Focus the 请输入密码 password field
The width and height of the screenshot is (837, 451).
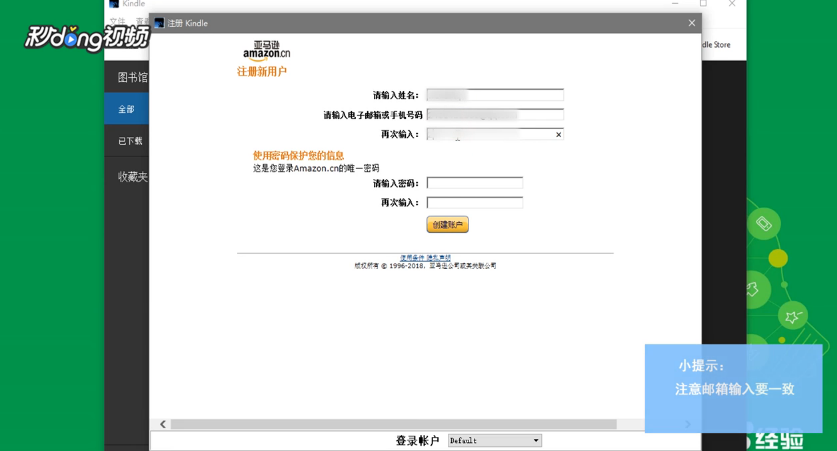pyautogui.click(x=475, y=183)
